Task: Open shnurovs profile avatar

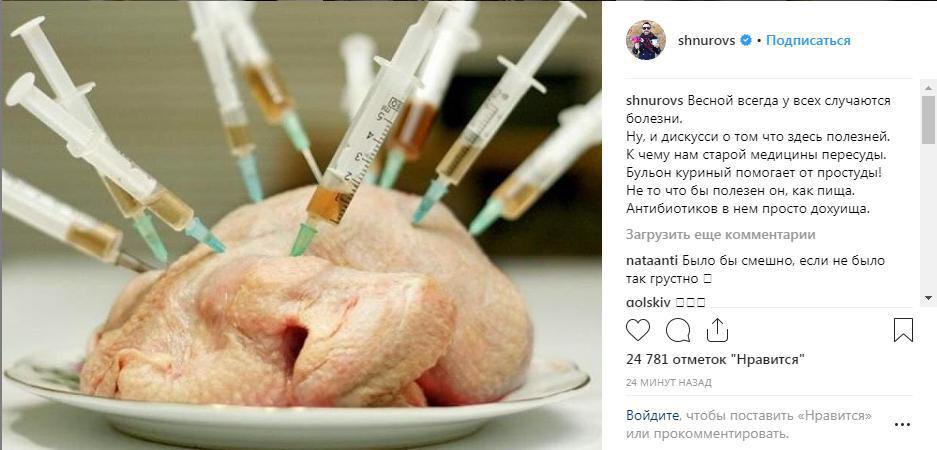Action: click(645, 40)
